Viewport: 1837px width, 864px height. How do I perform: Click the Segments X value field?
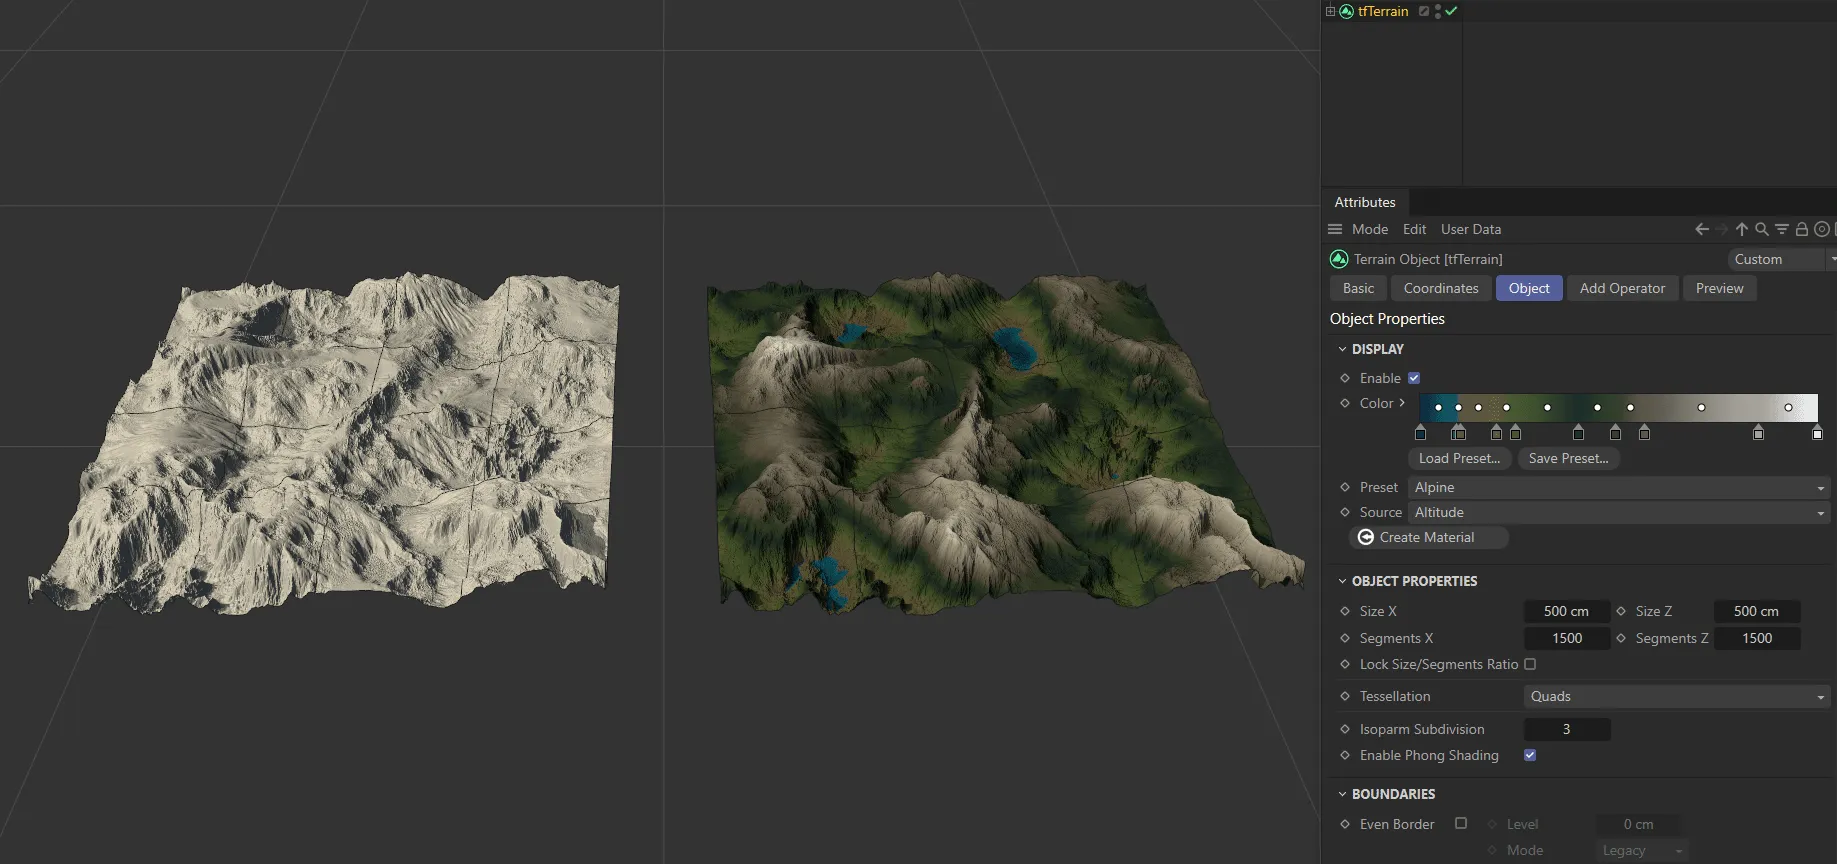coord(1566,638)
